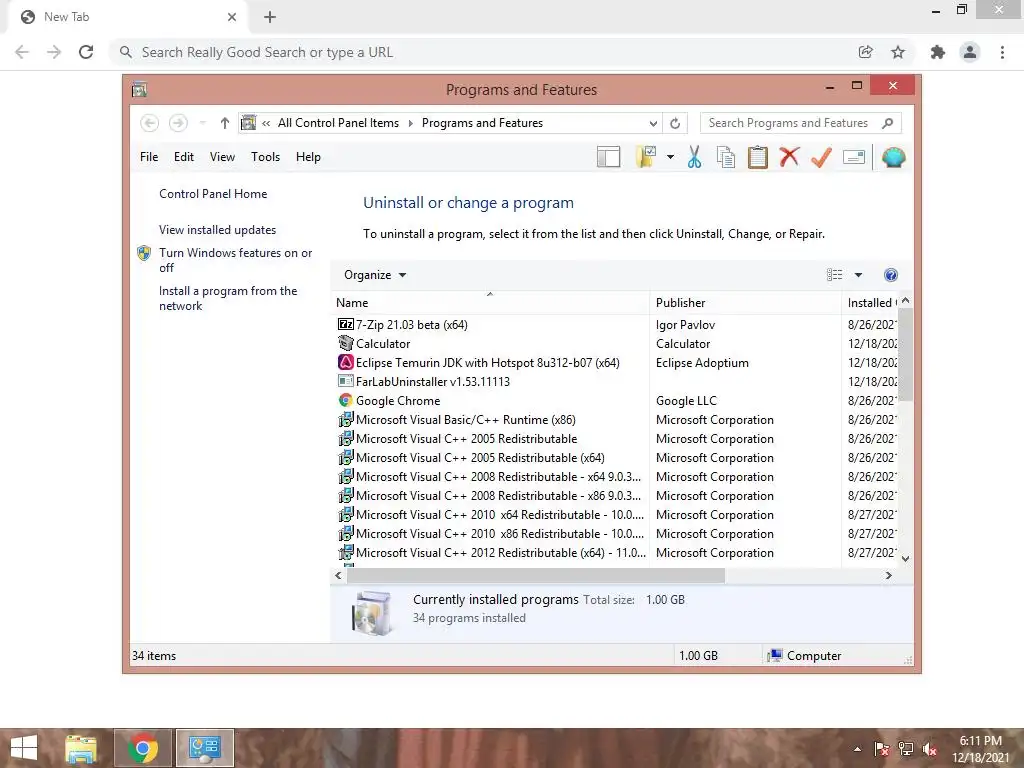Image resolution: width=1024 pixels, height=768 pixels.
Task: Open the Tools menu
Action: [x=265, y=157]
